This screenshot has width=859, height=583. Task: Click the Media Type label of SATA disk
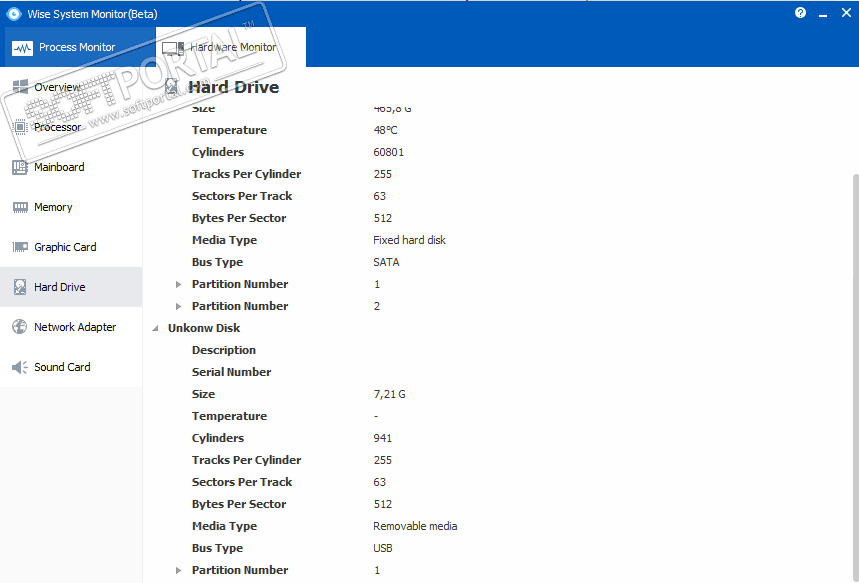(x=224, y=241)
